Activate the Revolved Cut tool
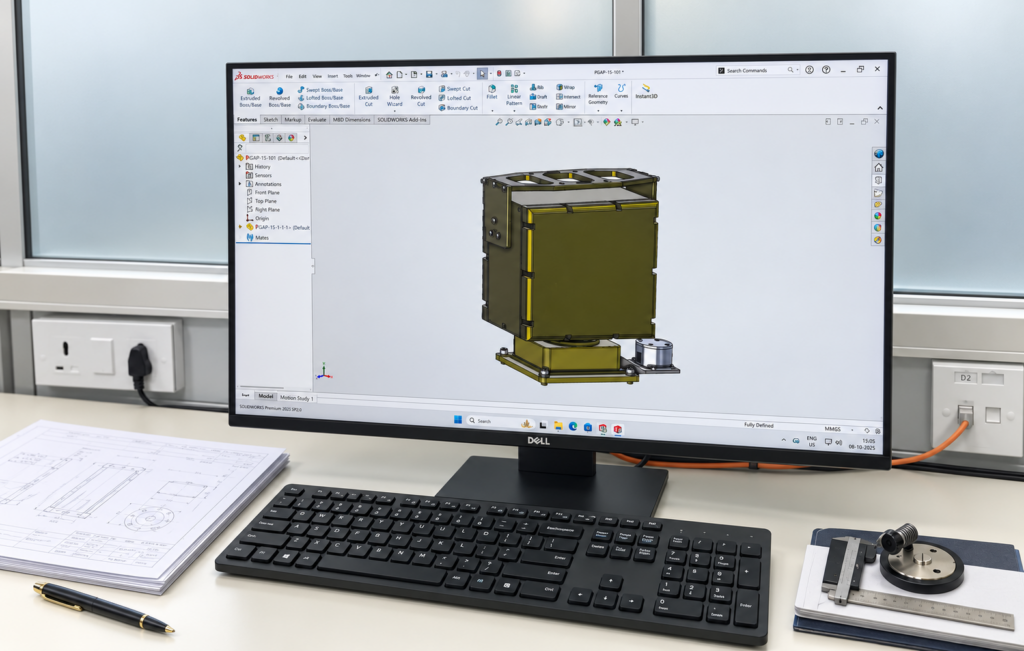Screen dimensions: 1024x651 (x=421, y=96)
